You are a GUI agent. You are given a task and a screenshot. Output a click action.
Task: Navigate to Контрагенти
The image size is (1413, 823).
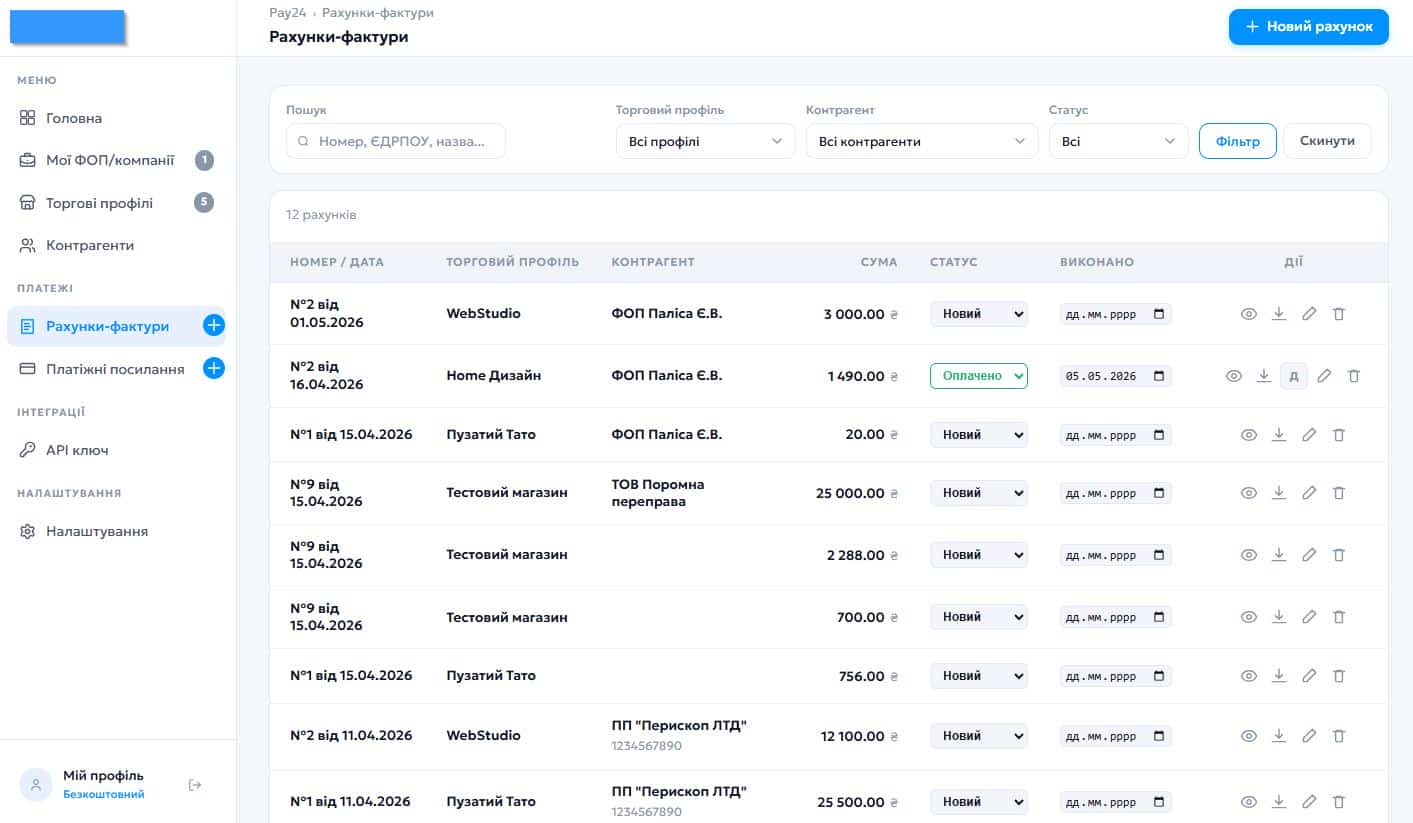117,245
